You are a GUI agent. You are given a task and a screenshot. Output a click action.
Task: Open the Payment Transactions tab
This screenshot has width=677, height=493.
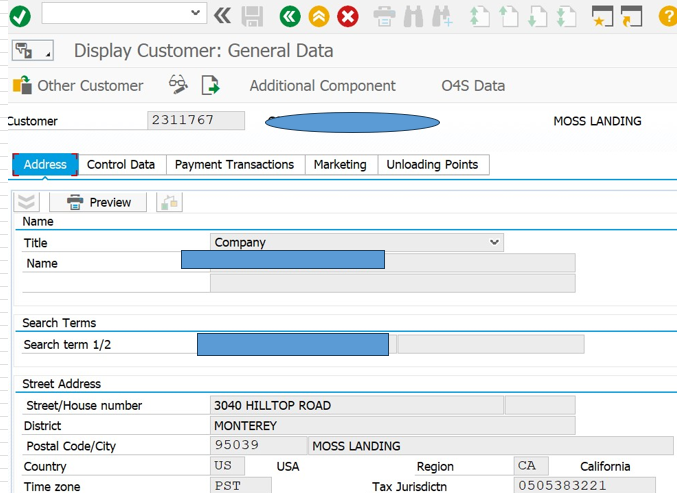pyautogui.click(x=234, y=164)
